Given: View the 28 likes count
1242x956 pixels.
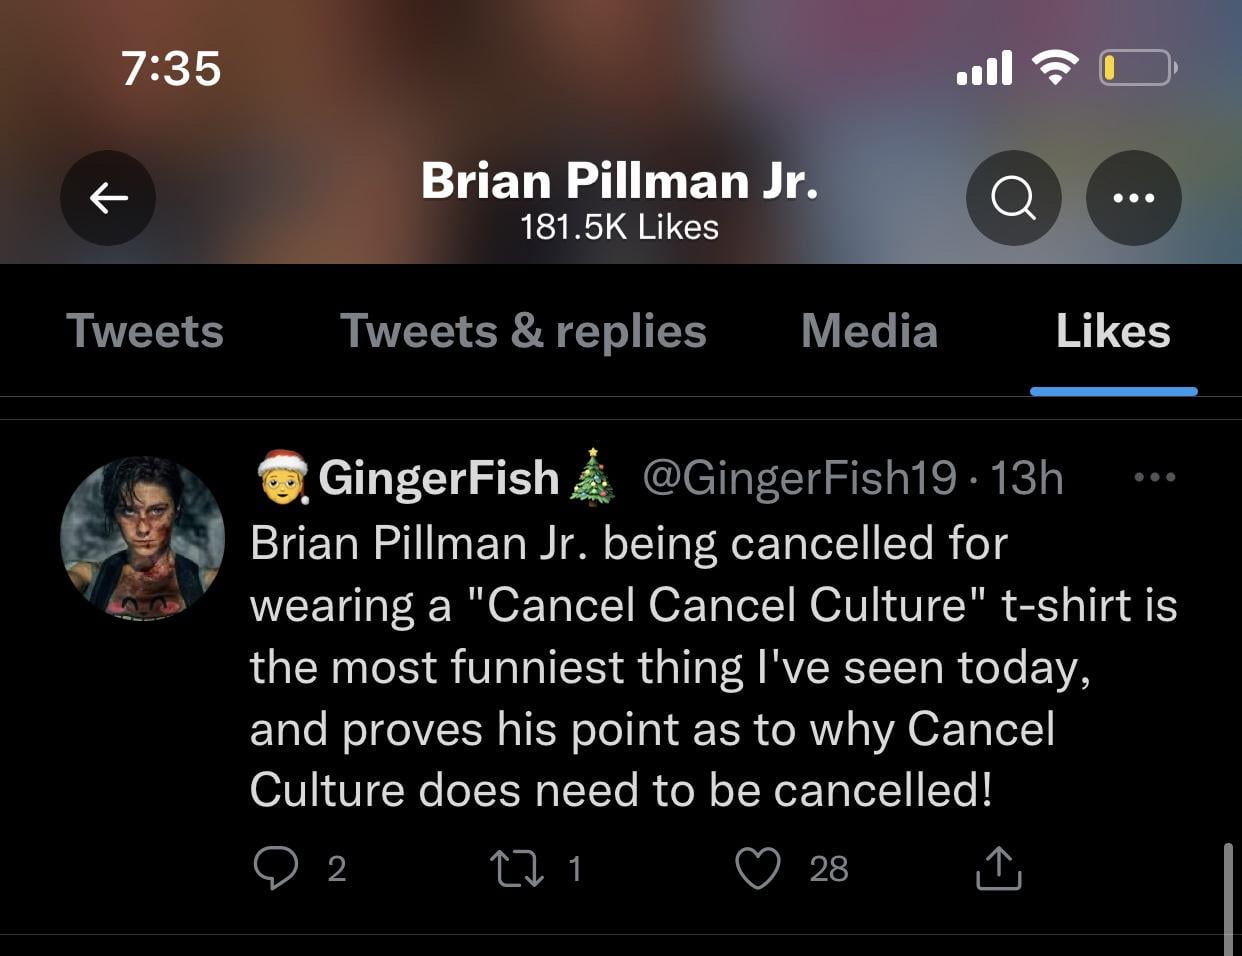Looking at the screenshot, I should tap(828, 869).
